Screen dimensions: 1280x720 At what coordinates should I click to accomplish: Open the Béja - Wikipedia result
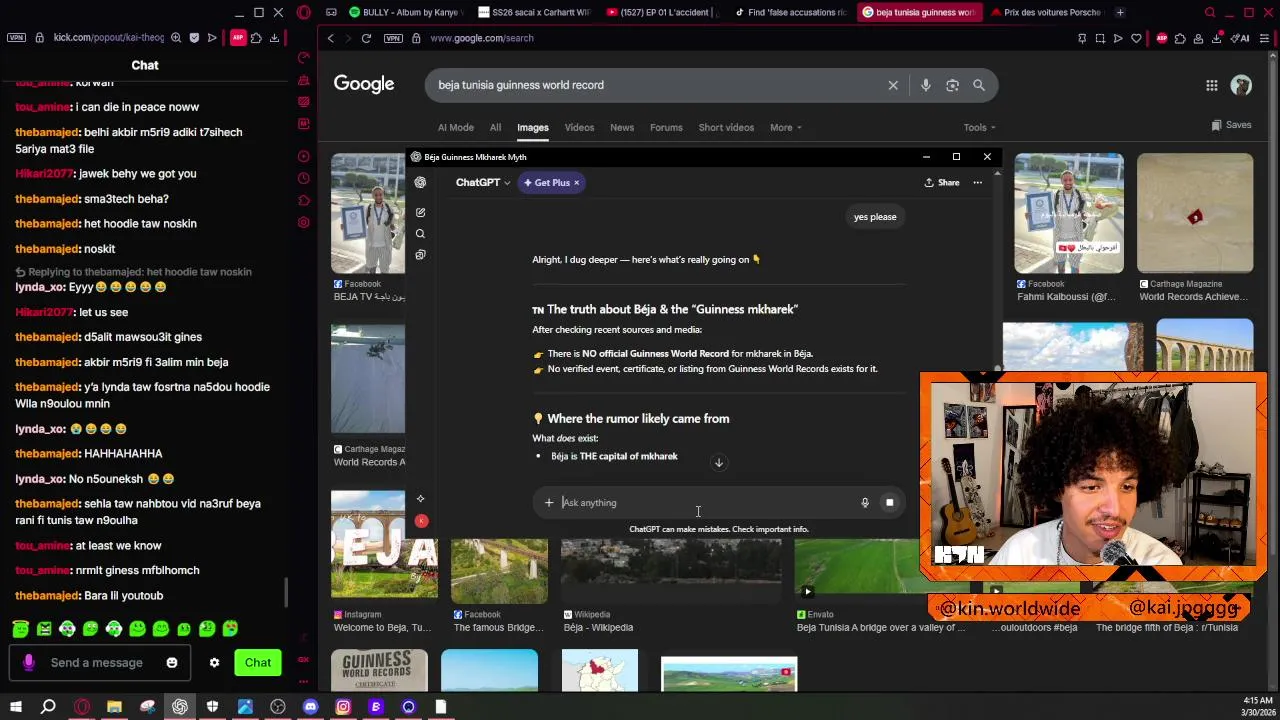(x=598, y=627)
